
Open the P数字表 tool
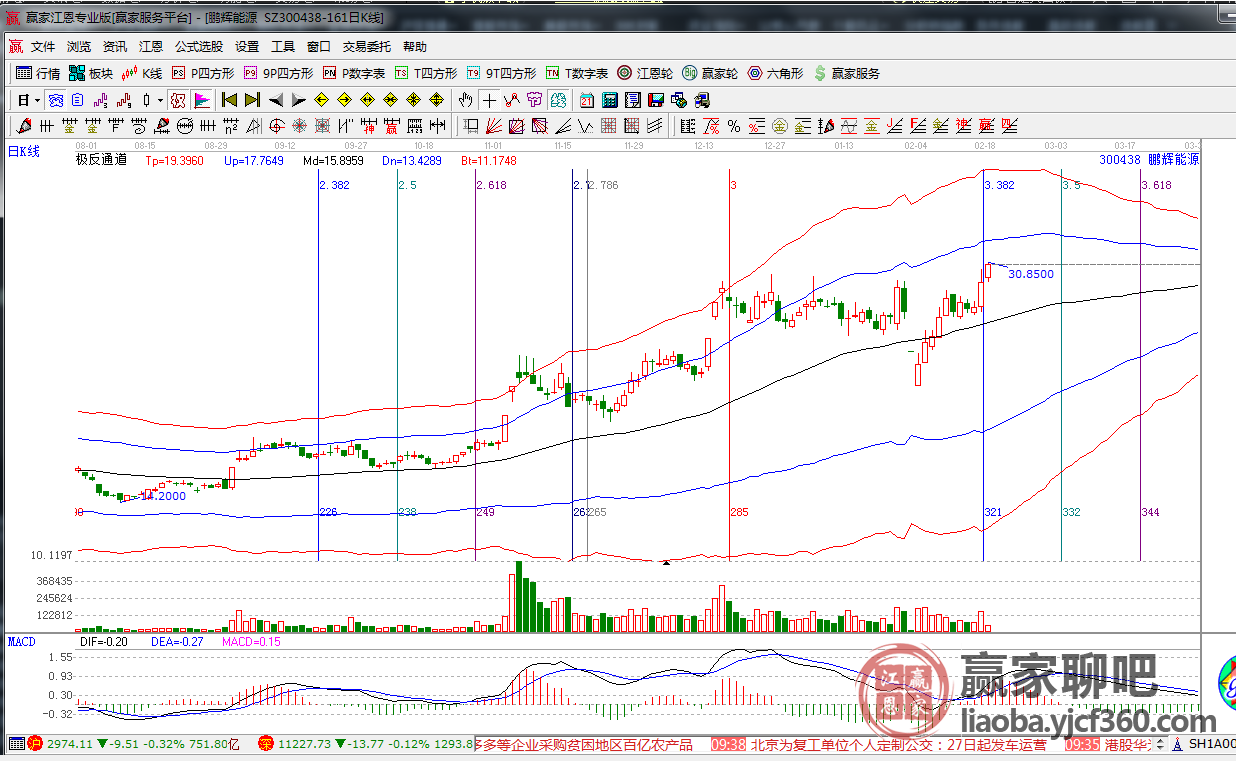354,74
